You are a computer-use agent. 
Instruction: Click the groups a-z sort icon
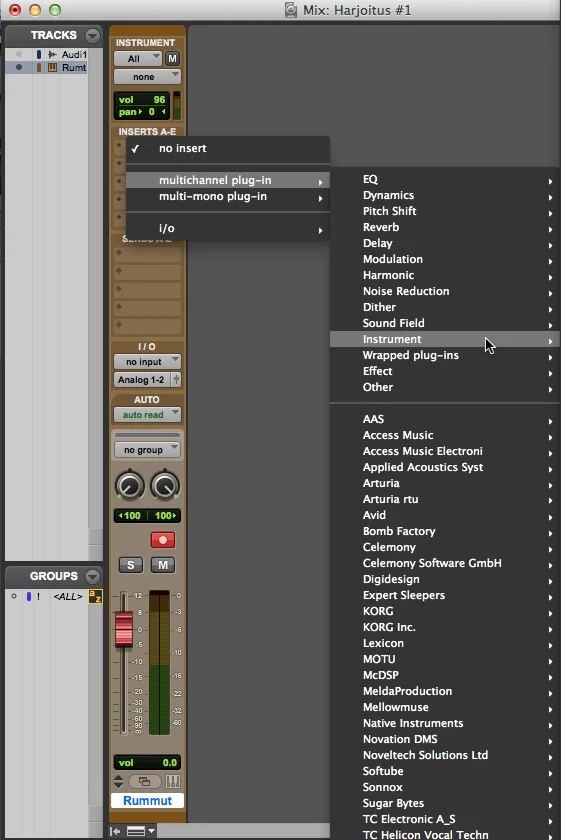point(95,596)
